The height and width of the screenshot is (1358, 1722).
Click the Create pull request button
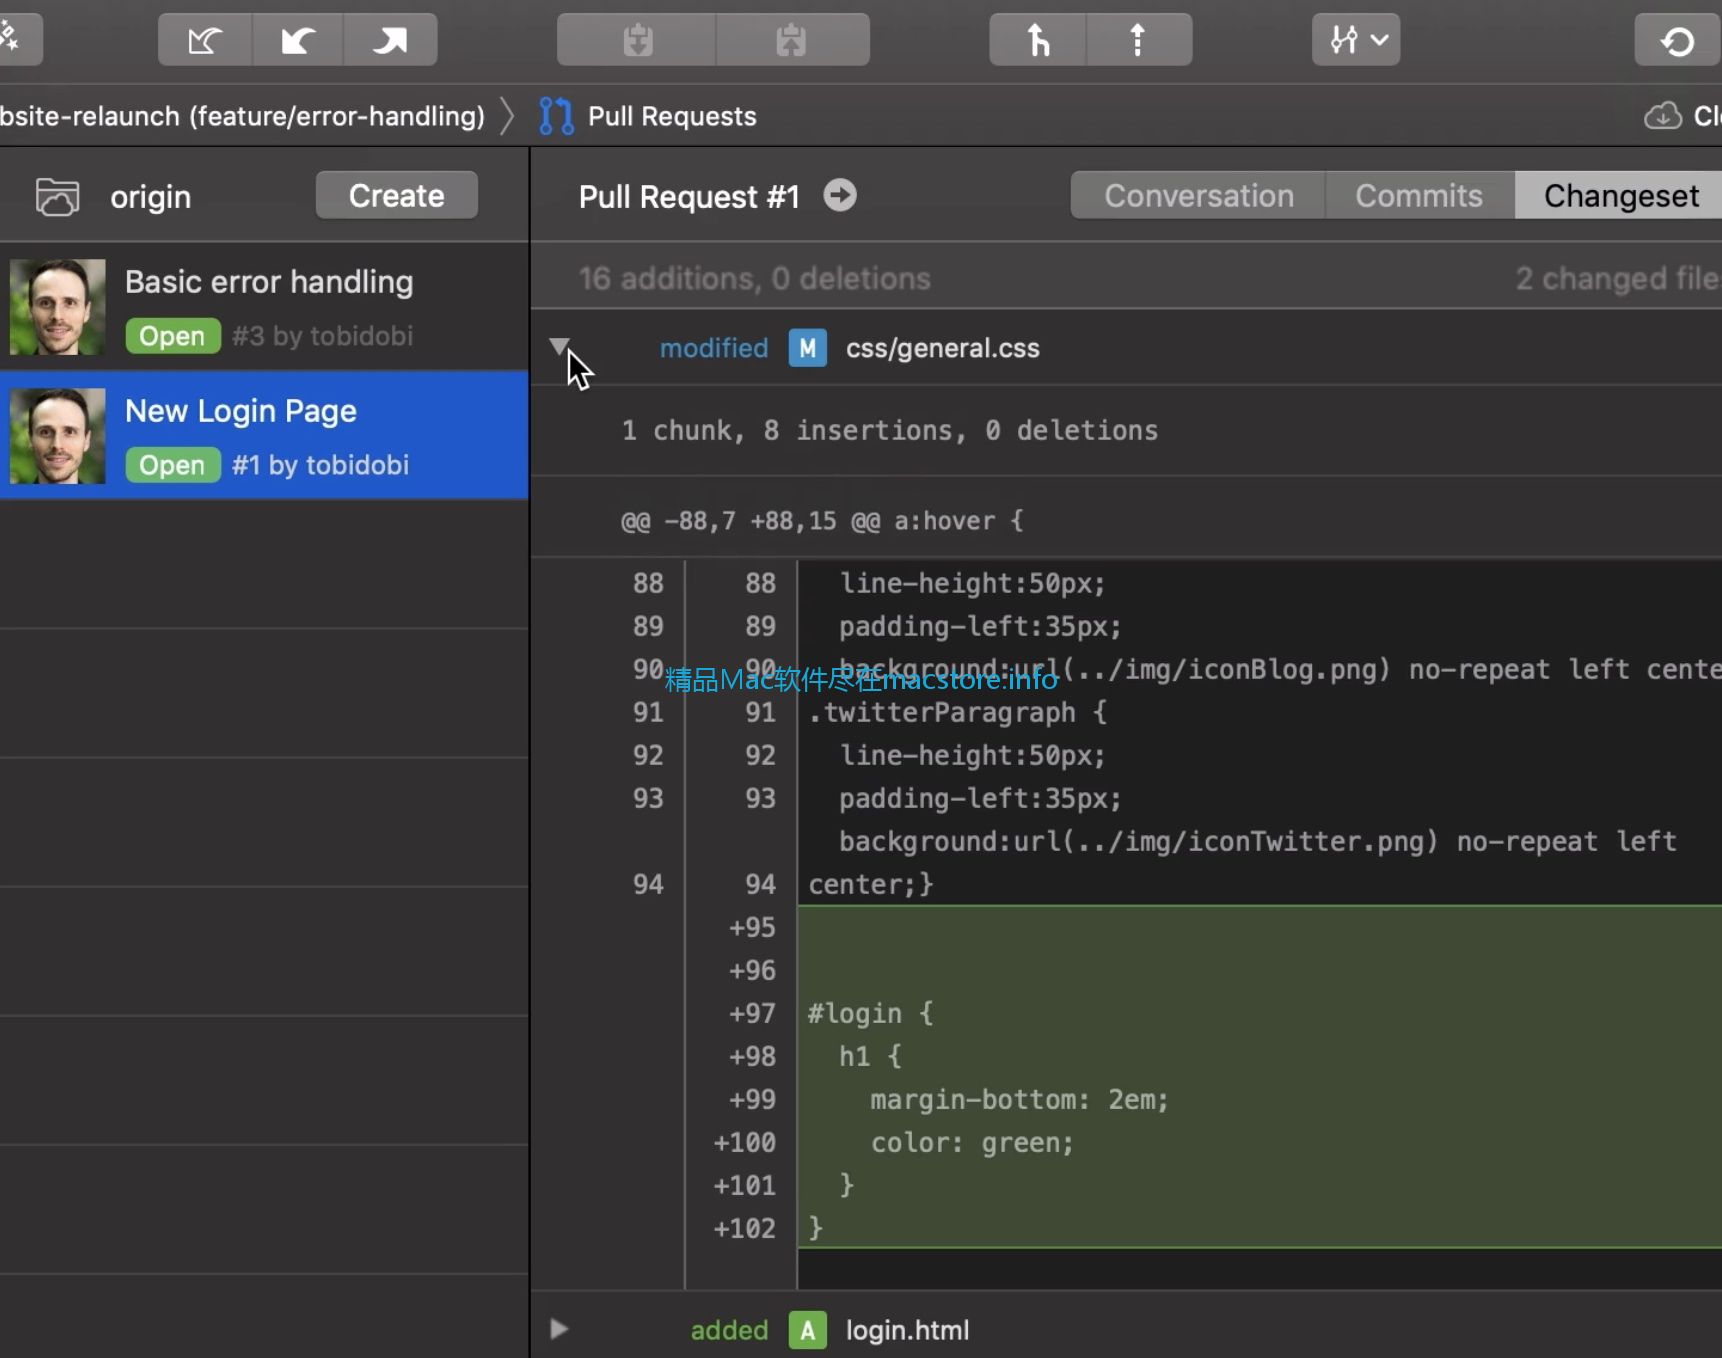[x=396, y=195]
